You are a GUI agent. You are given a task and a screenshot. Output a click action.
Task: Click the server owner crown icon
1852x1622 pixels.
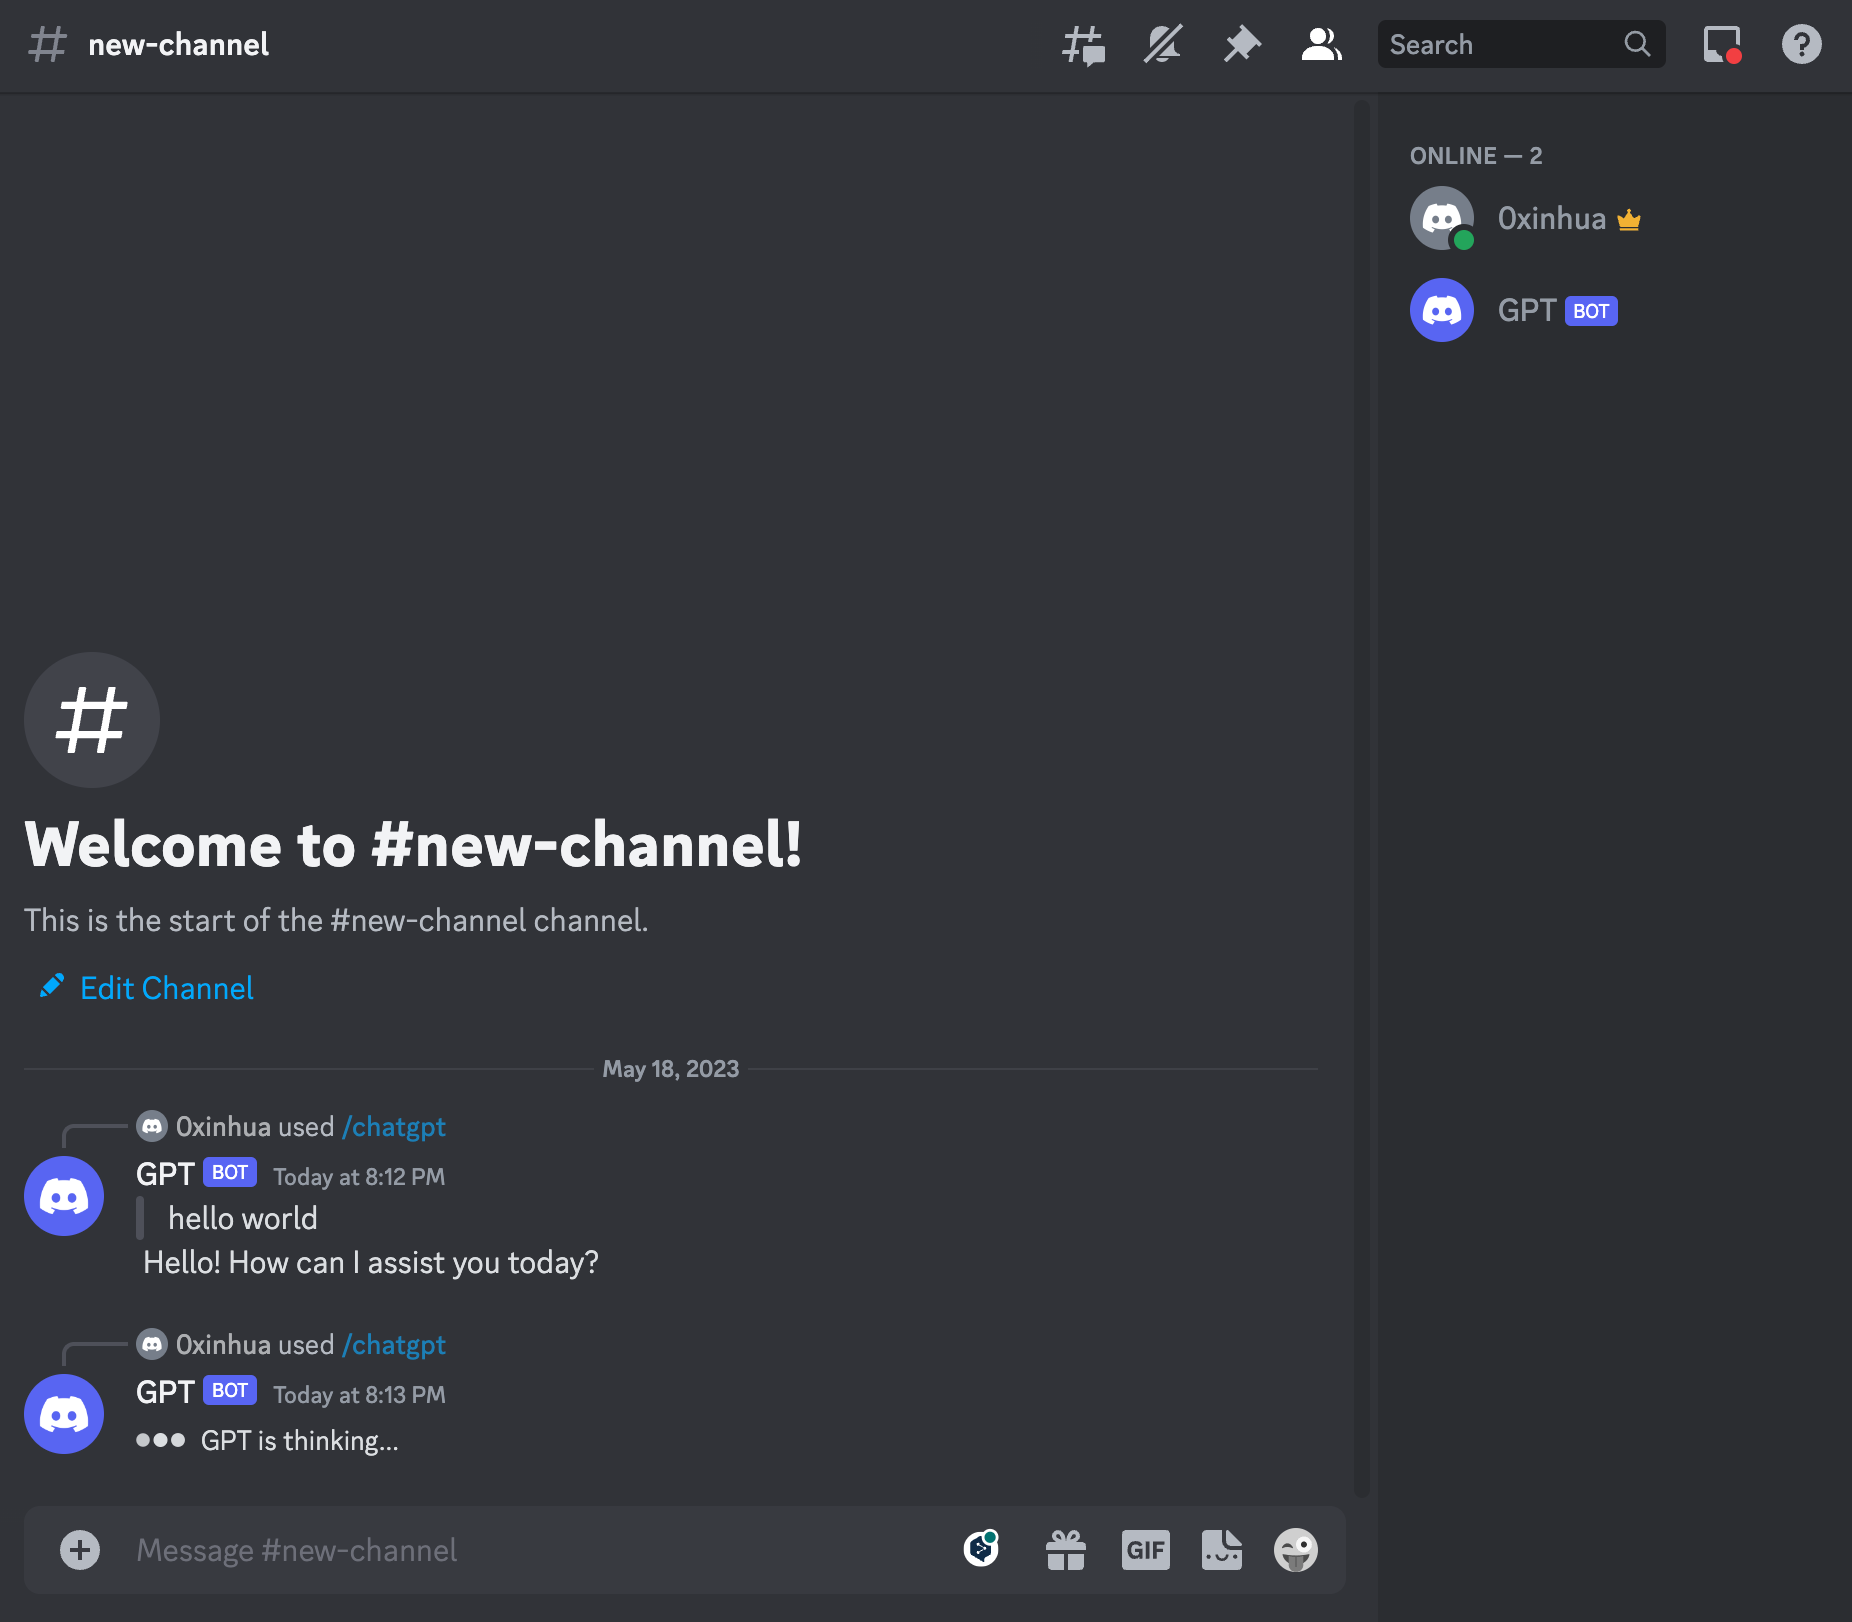1629,220
